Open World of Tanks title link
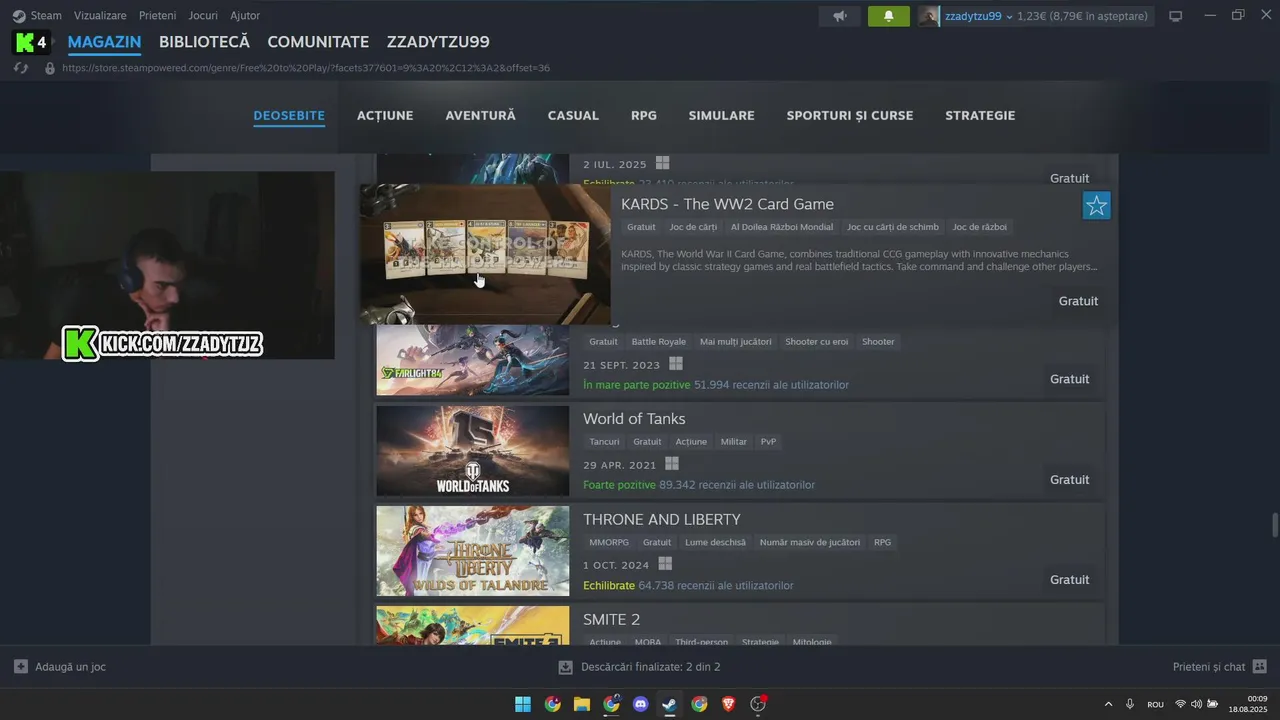Screen dimensions: 1280x720 coord(634,419)
